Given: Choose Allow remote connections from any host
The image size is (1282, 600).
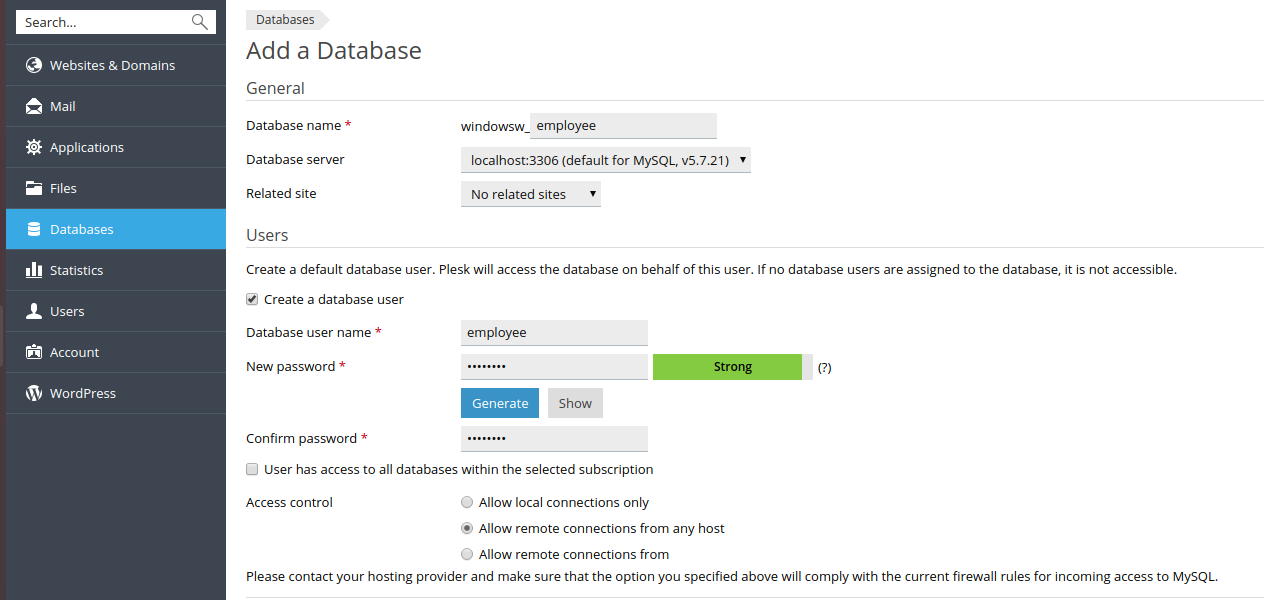Looking at the screenshot, I should click(467, 528).
